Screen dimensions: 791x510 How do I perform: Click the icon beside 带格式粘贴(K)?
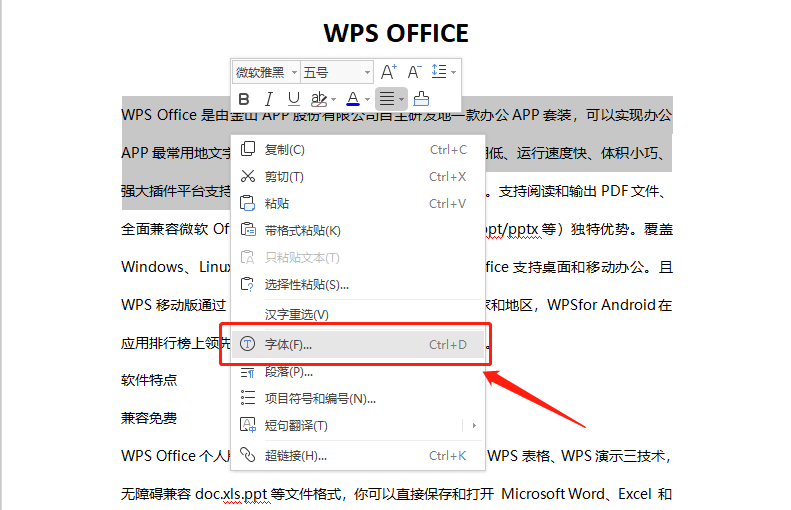[x=248, y=230]
